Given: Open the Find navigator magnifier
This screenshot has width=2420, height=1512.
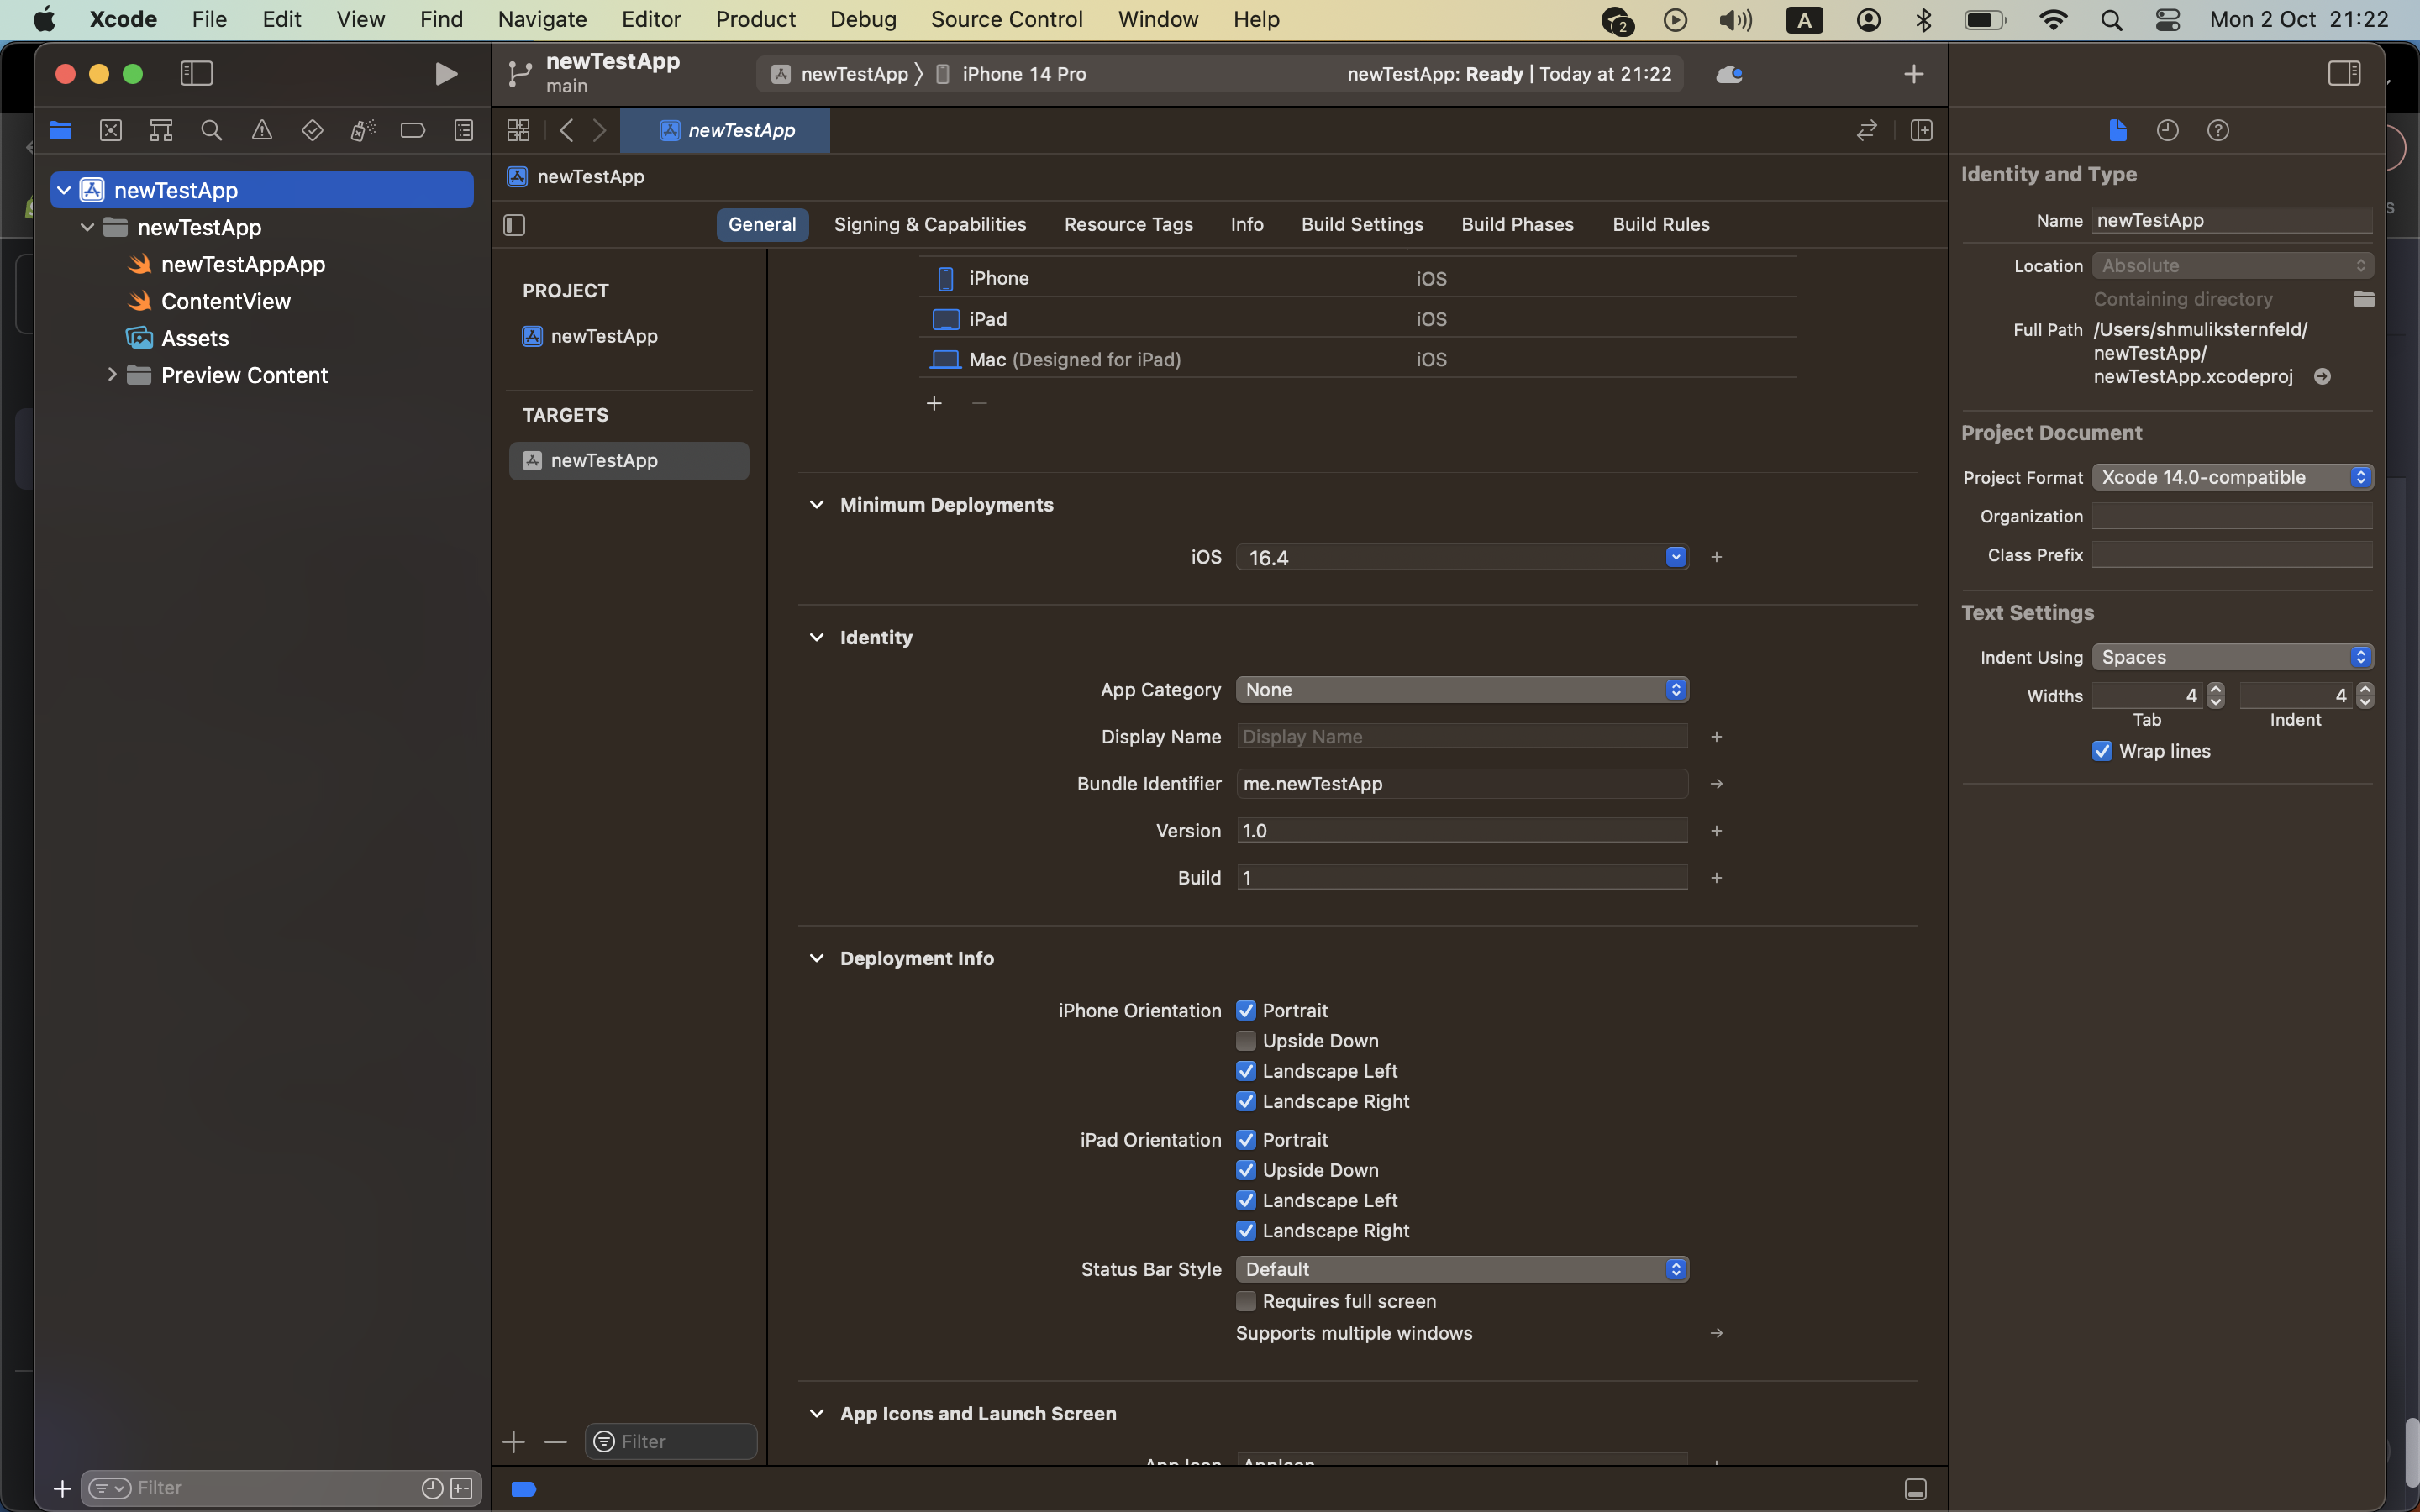Looking at the screenshot, I should click(x=211, y=130).
